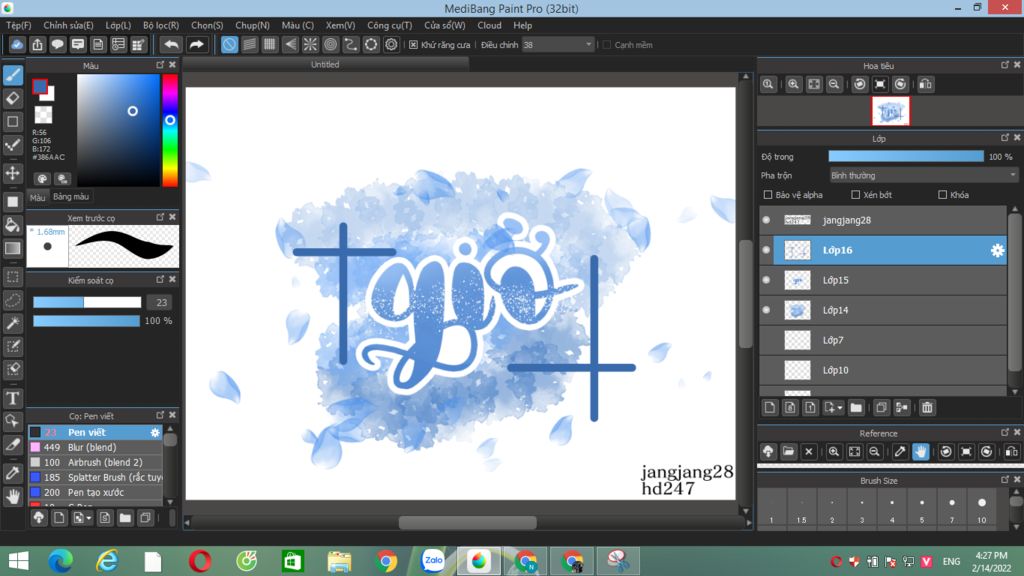Click the Độ trong opacity slider
1024x576 pixels.
point(906,157)
